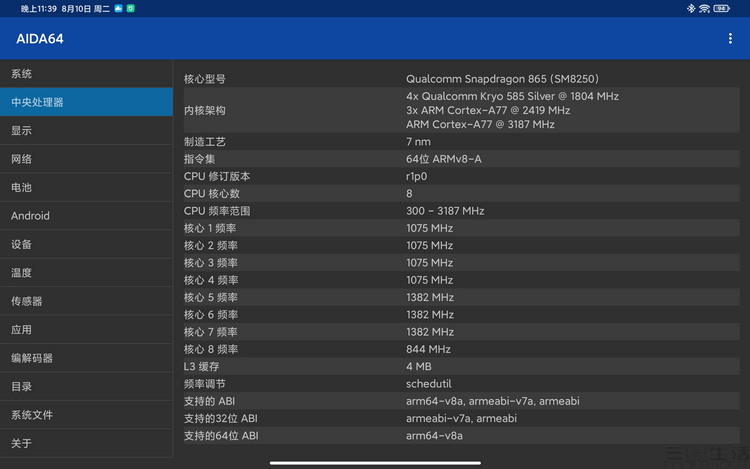Show the 应用 section
Image resolution: width=750 pixels, height=469 pixels.
(86, 329)
